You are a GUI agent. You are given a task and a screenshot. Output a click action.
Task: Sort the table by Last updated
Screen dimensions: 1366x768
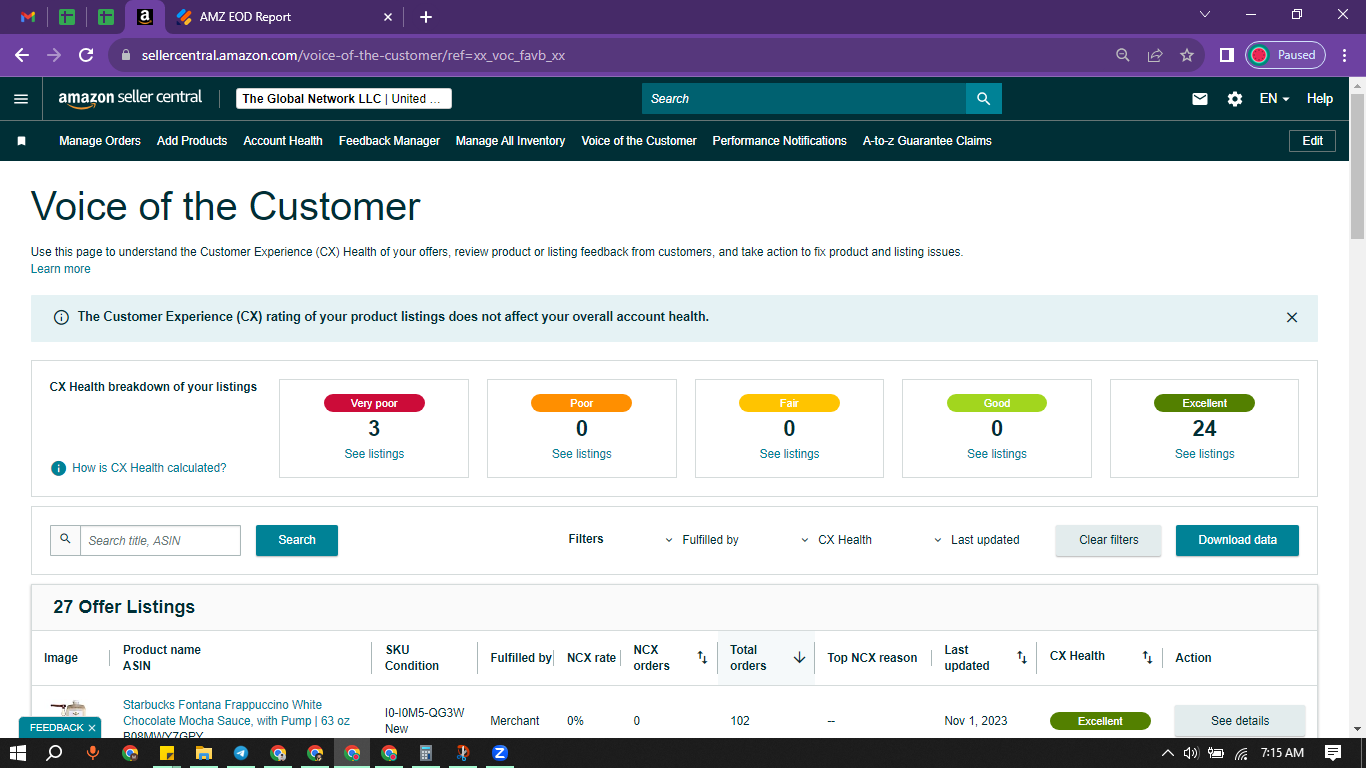click(x=1022, y=658)
